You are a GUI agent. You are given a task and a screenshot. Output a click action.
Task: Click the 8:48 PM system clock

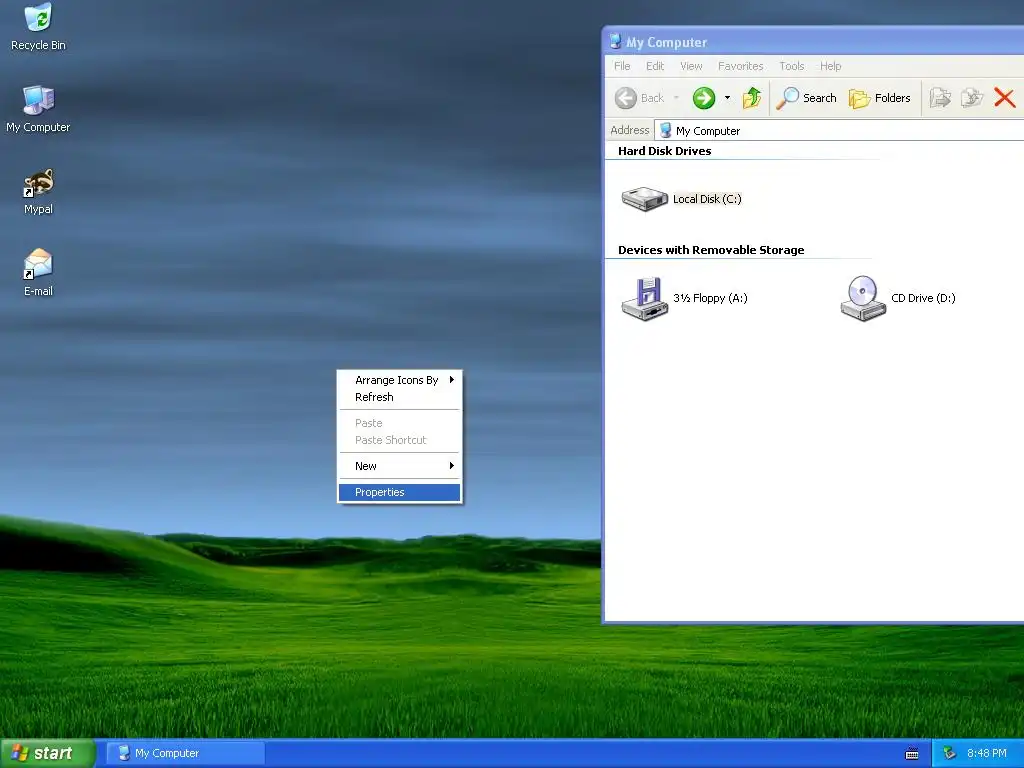coord(987,754)
